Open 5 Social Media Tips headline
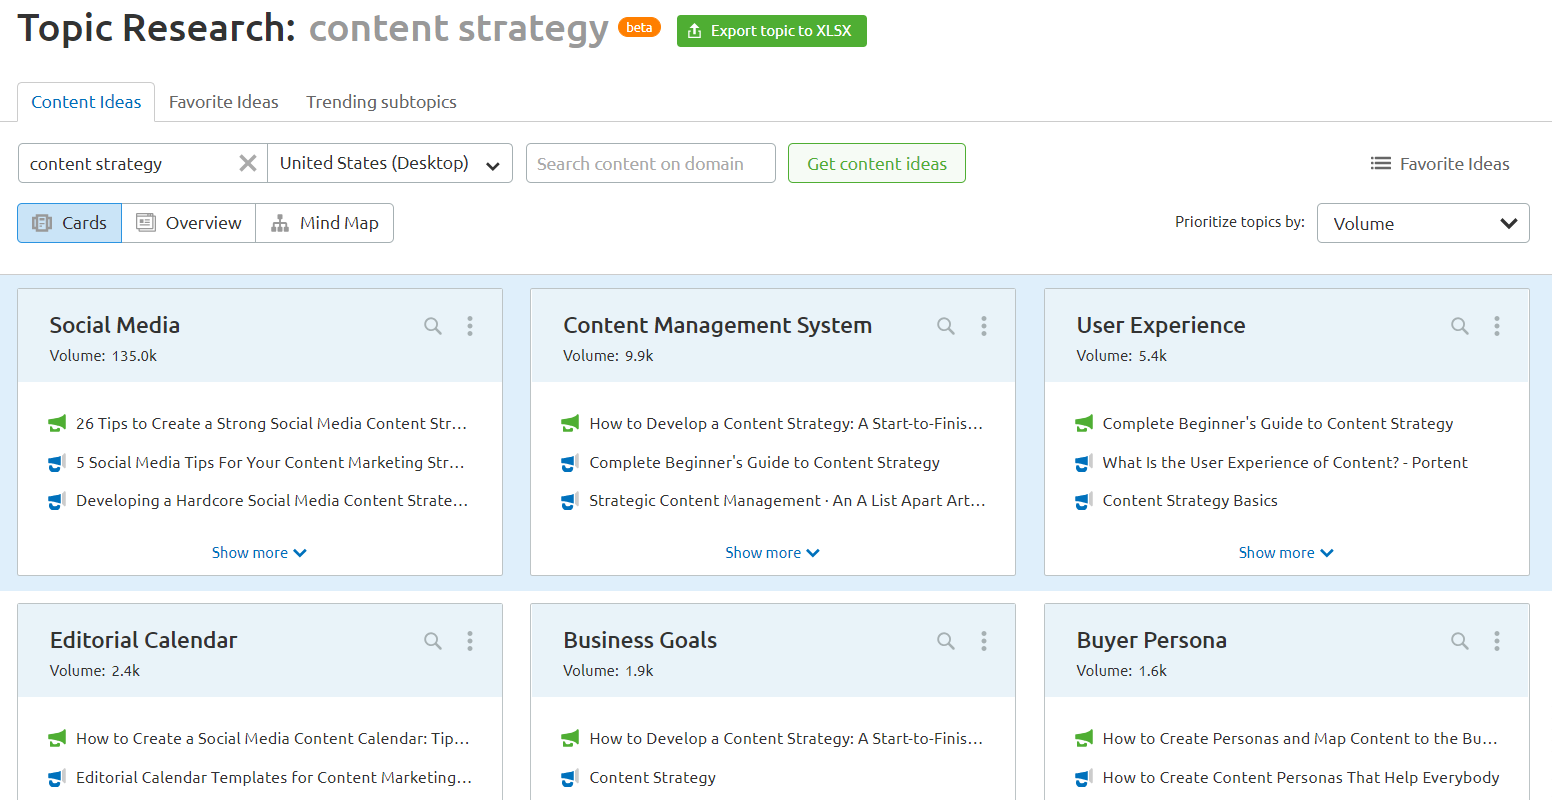This screenshot has height=800, width=1552. [270, 463]
